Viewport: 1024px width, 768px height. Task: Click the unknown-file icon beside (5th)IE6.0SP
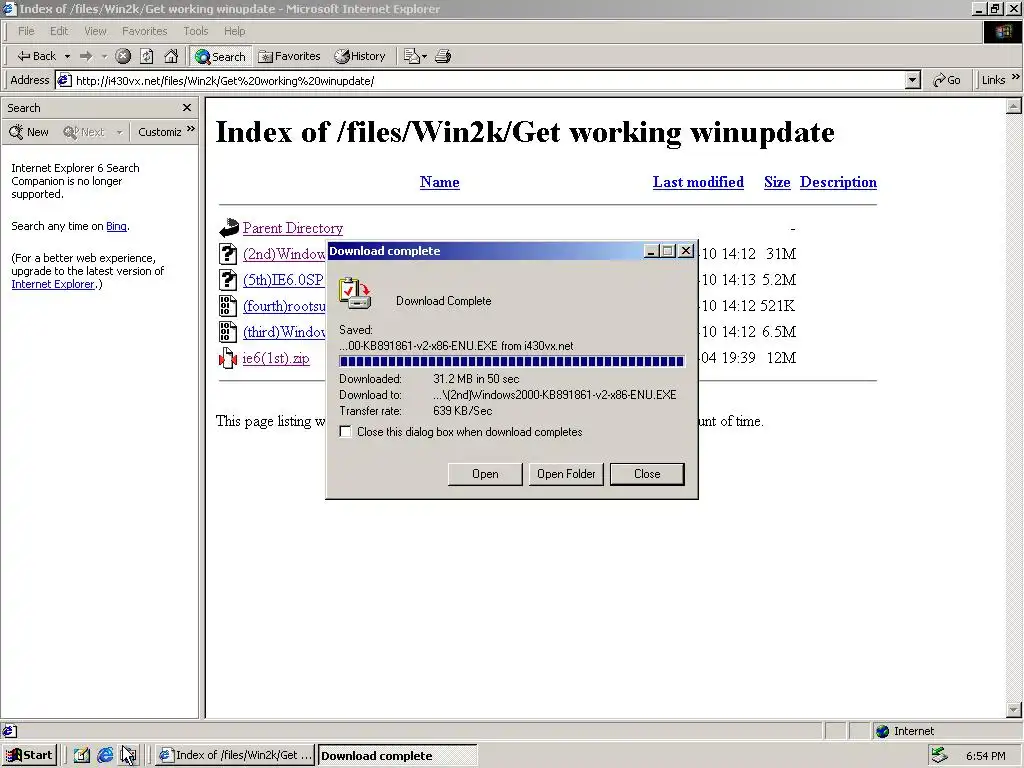point(227,280)
